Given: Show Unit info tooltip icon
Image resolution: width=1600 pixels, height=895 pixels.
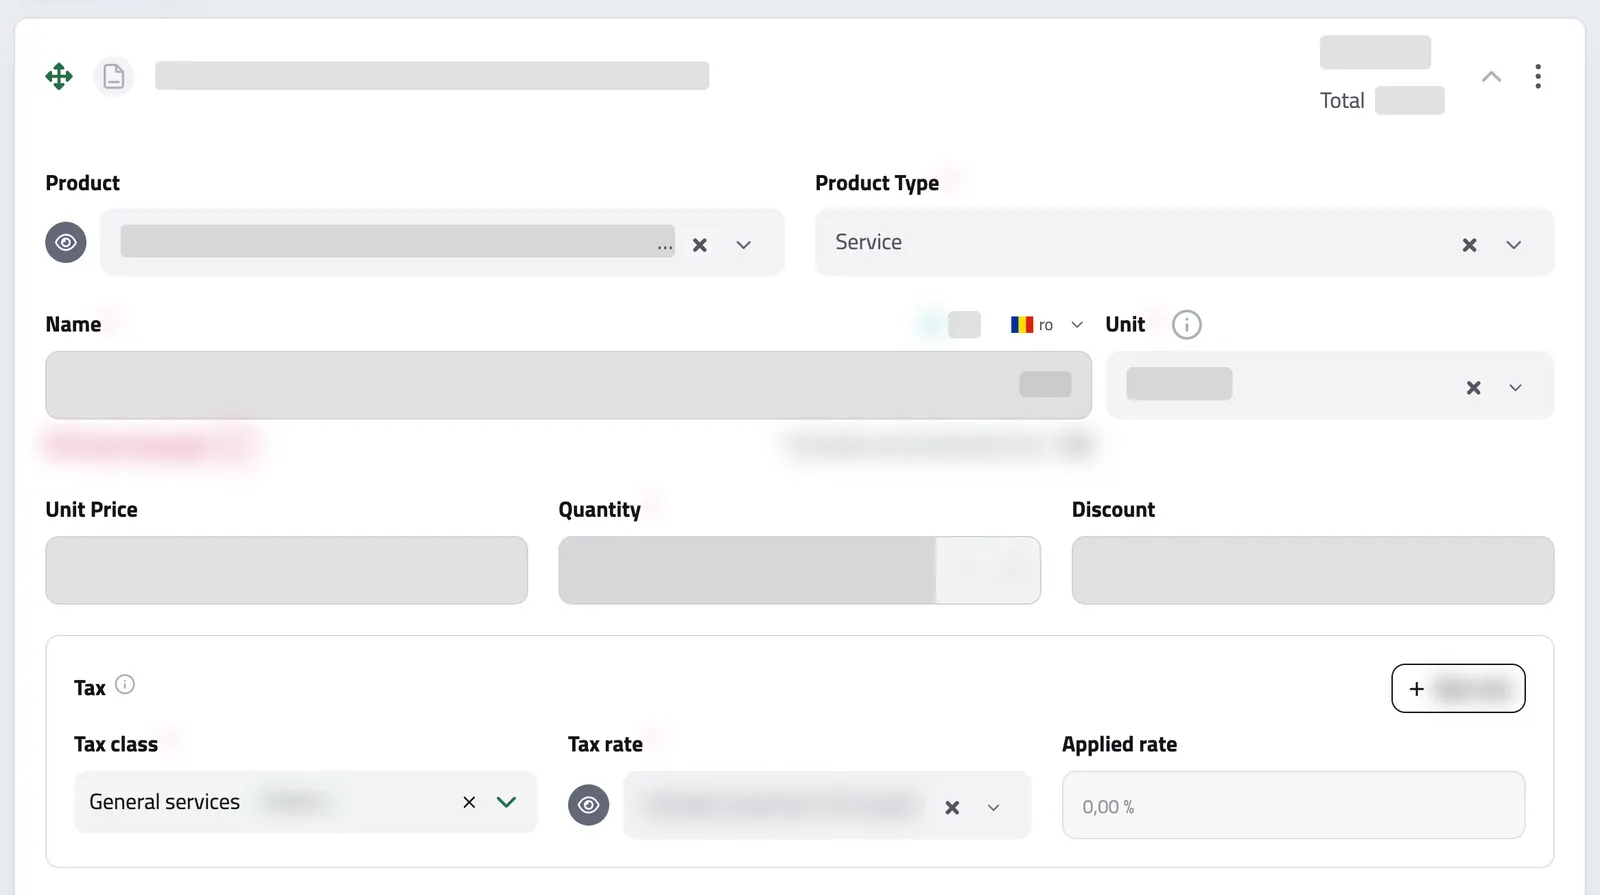Looking at the screenshot, I should point(1186,325).
